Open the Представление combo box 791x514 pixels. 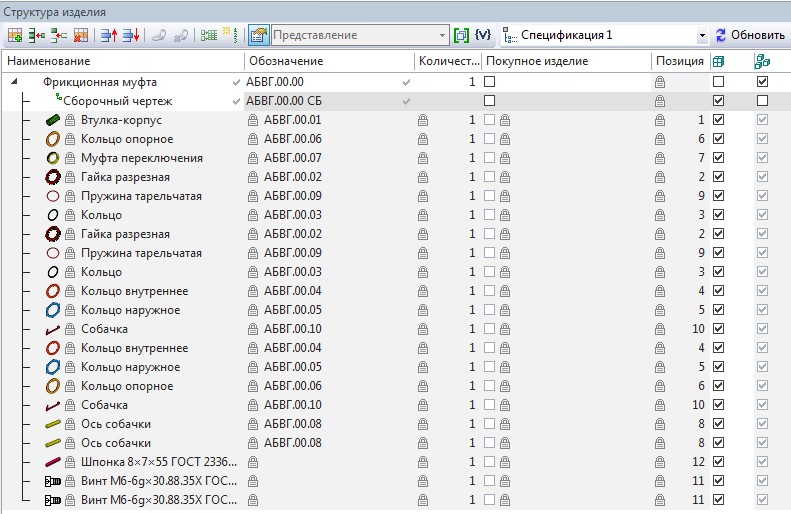coord(441,35)
